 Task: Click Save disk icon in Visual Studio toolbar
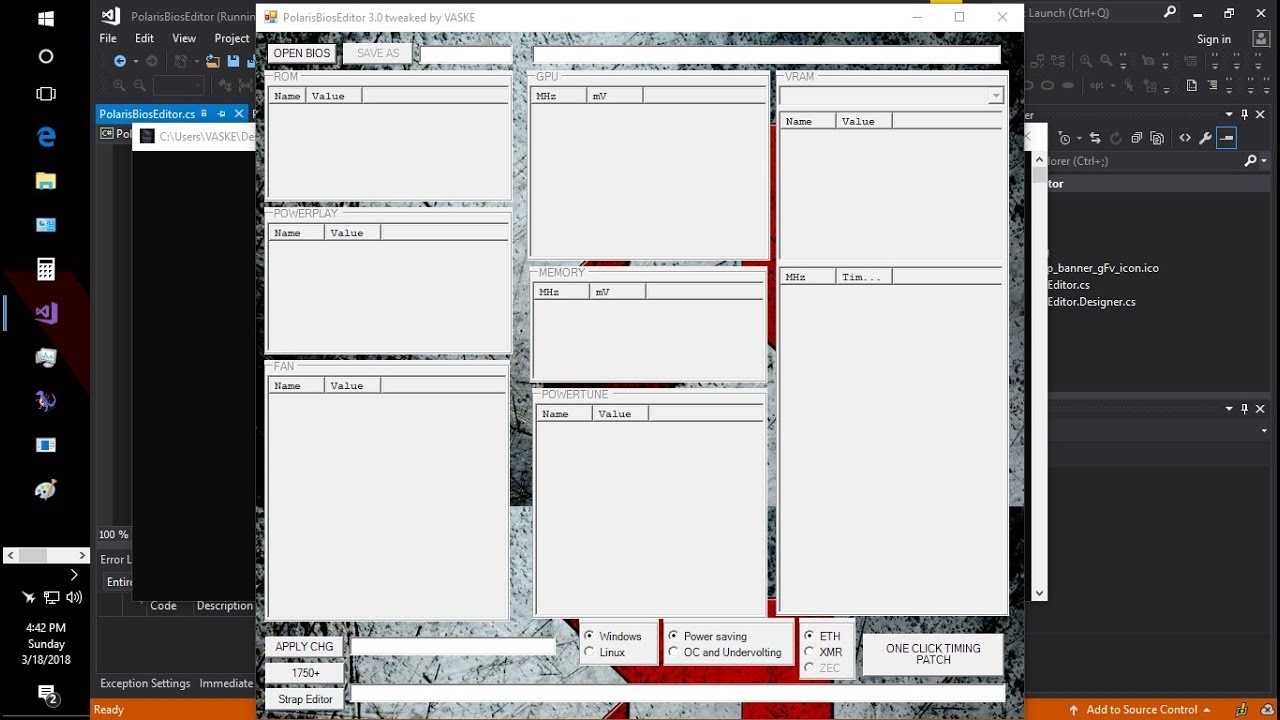232,61
